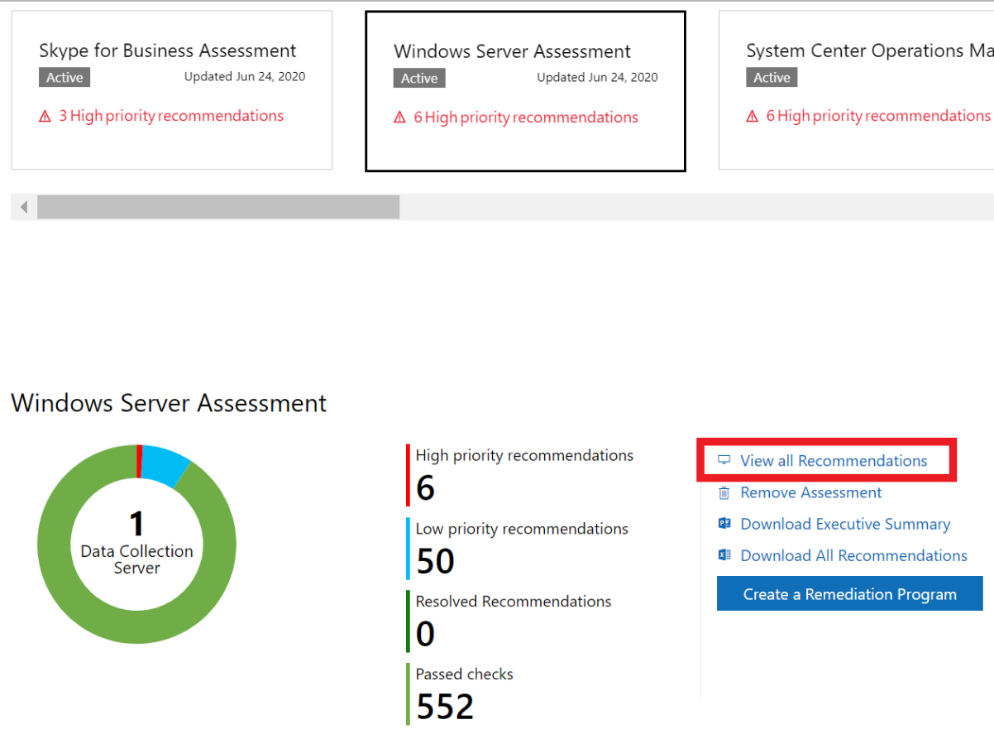Click the trash icon beside Remove Assessment
Screen dimensions: 994x734
[x=724, y=493]
